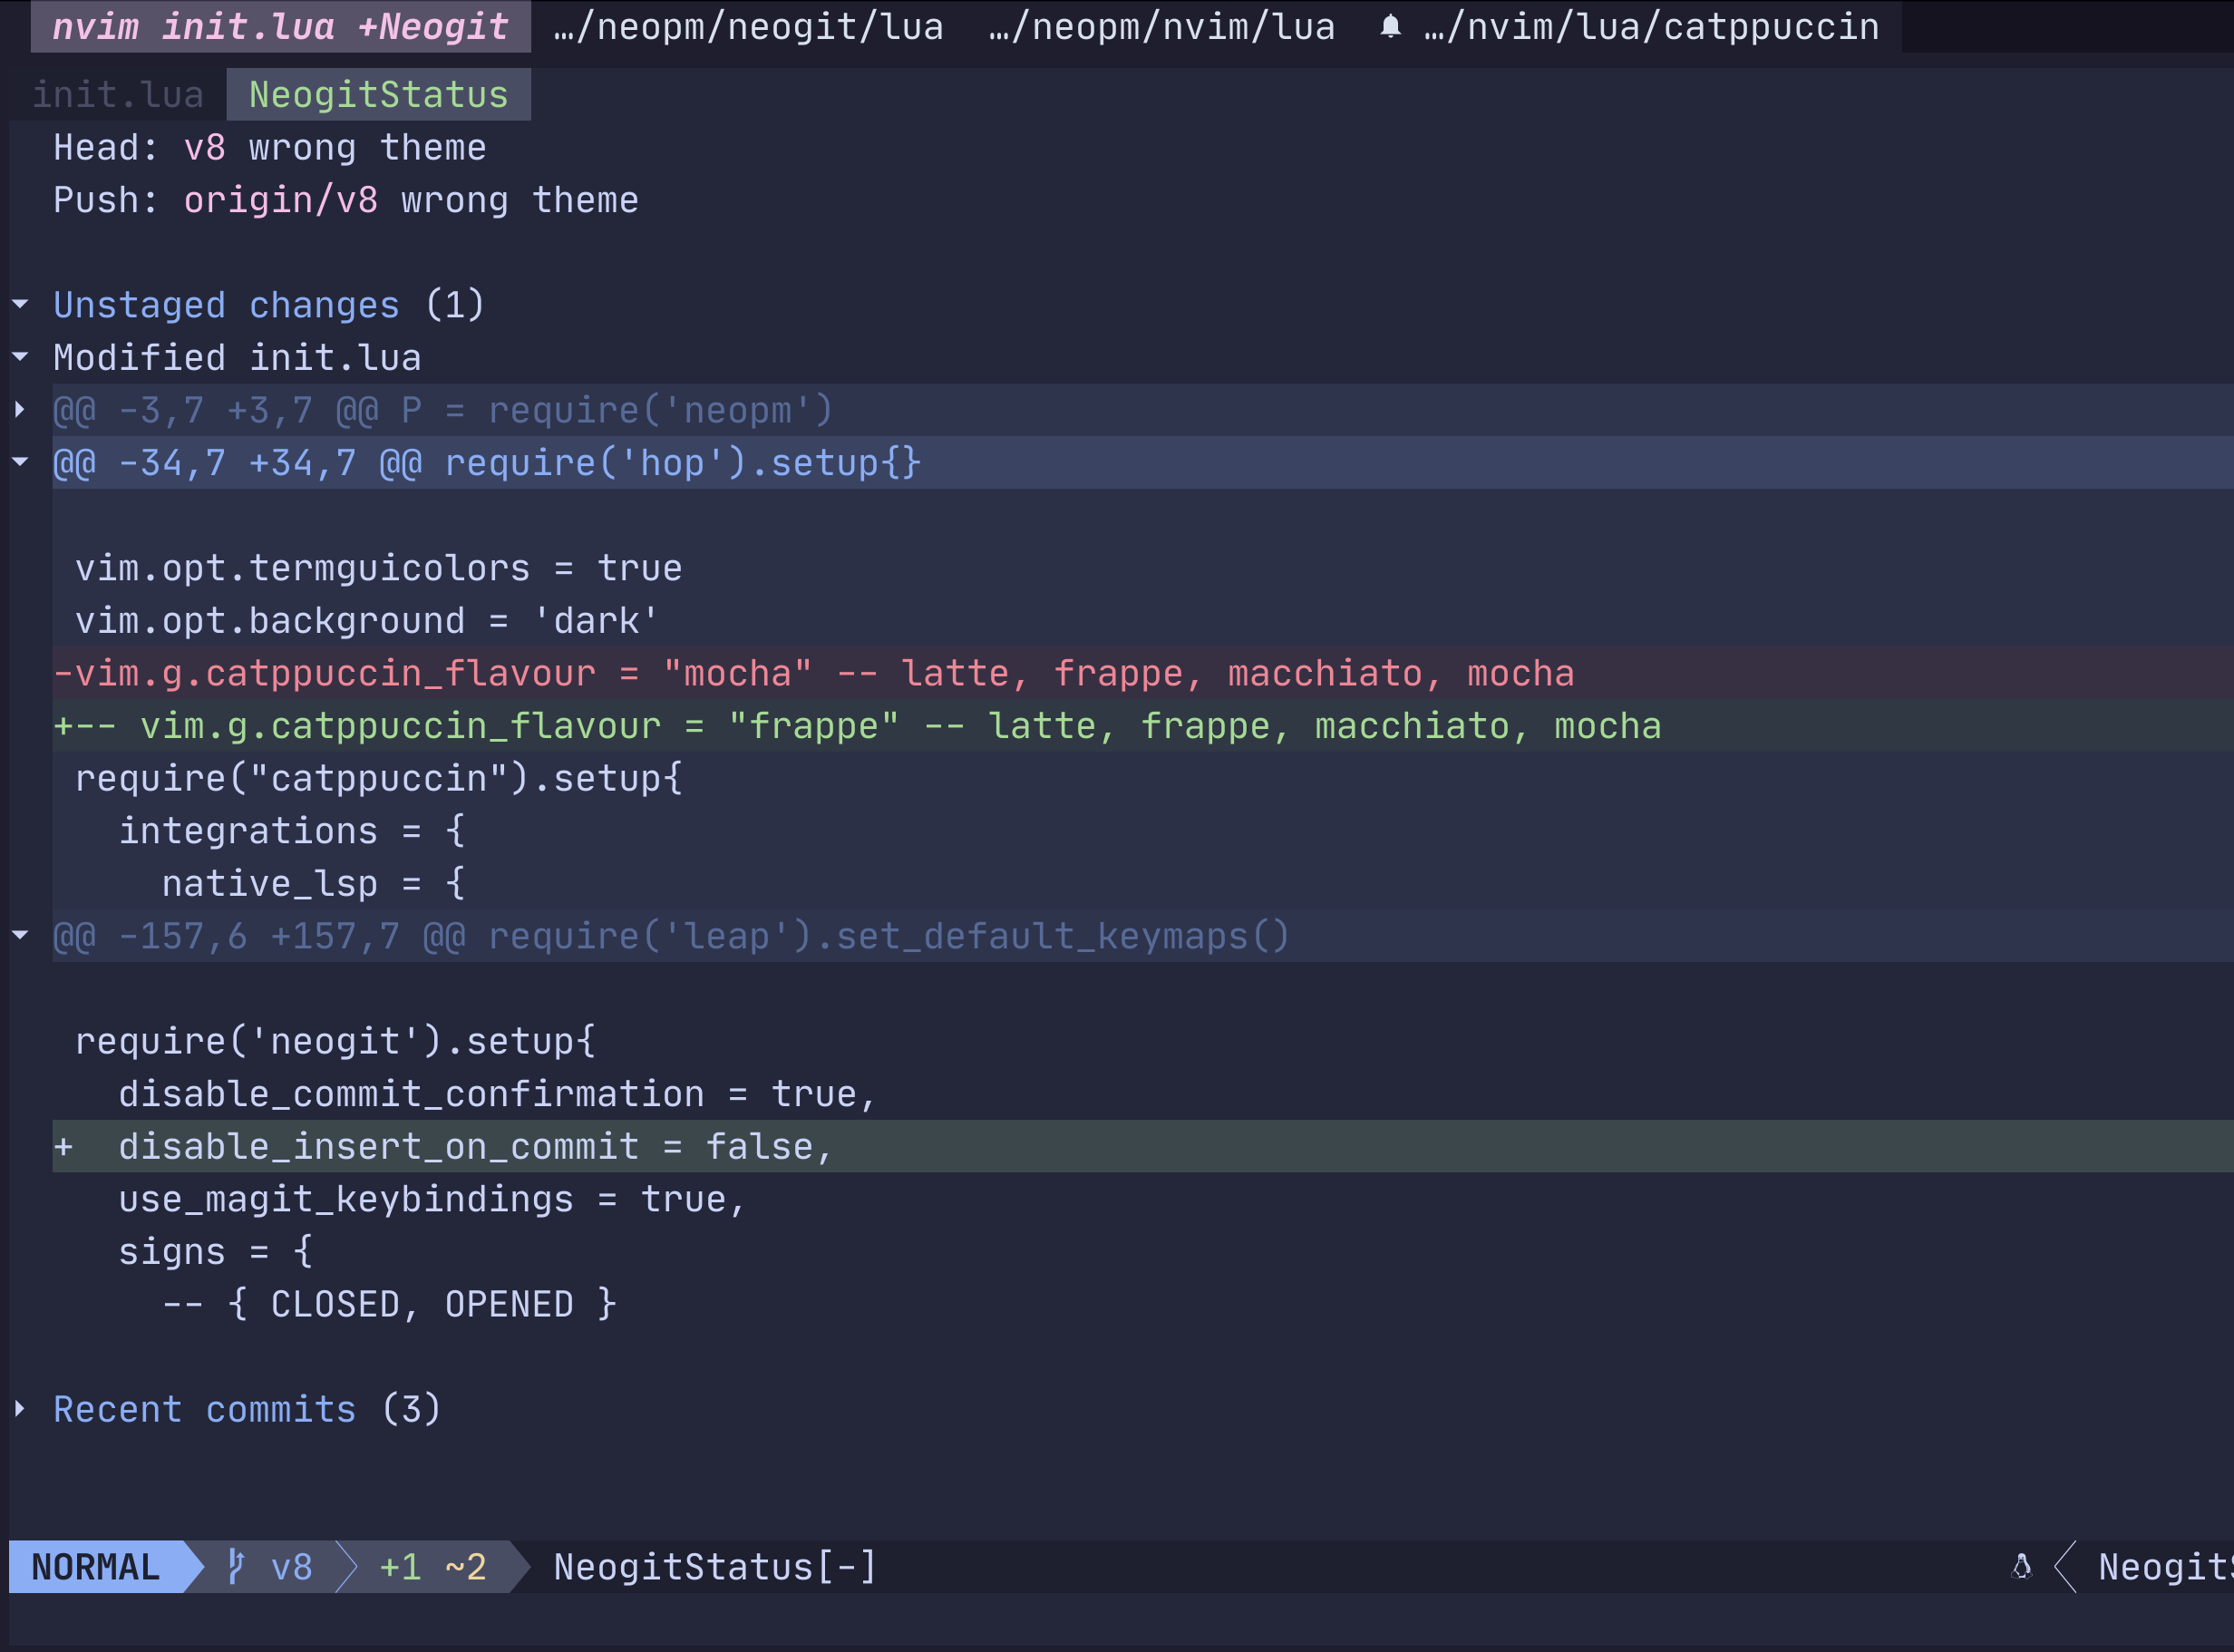Screen dimensions: 2234x1652
Task: Collapse the require('hop').setup hunk header
Action: [21, 462]
